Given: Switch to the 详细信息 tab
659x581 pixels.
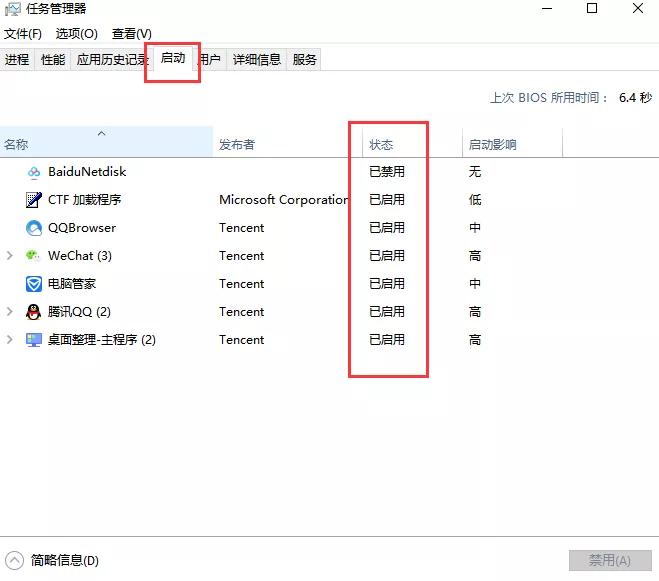Looking at the screenshot, I should click(x=257, y=59).
